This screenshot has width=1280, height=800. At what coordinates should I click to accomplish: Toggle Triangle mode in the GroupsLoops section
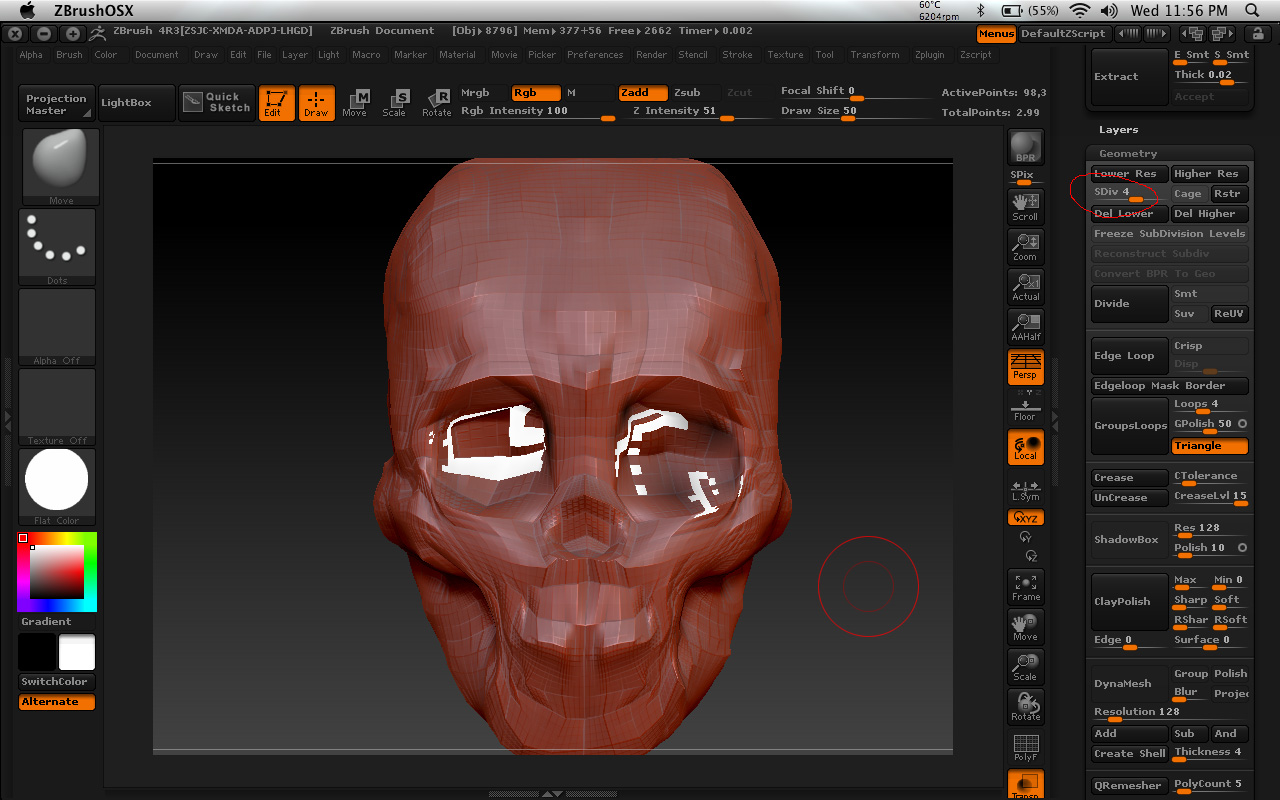[x=1209, y=445]
